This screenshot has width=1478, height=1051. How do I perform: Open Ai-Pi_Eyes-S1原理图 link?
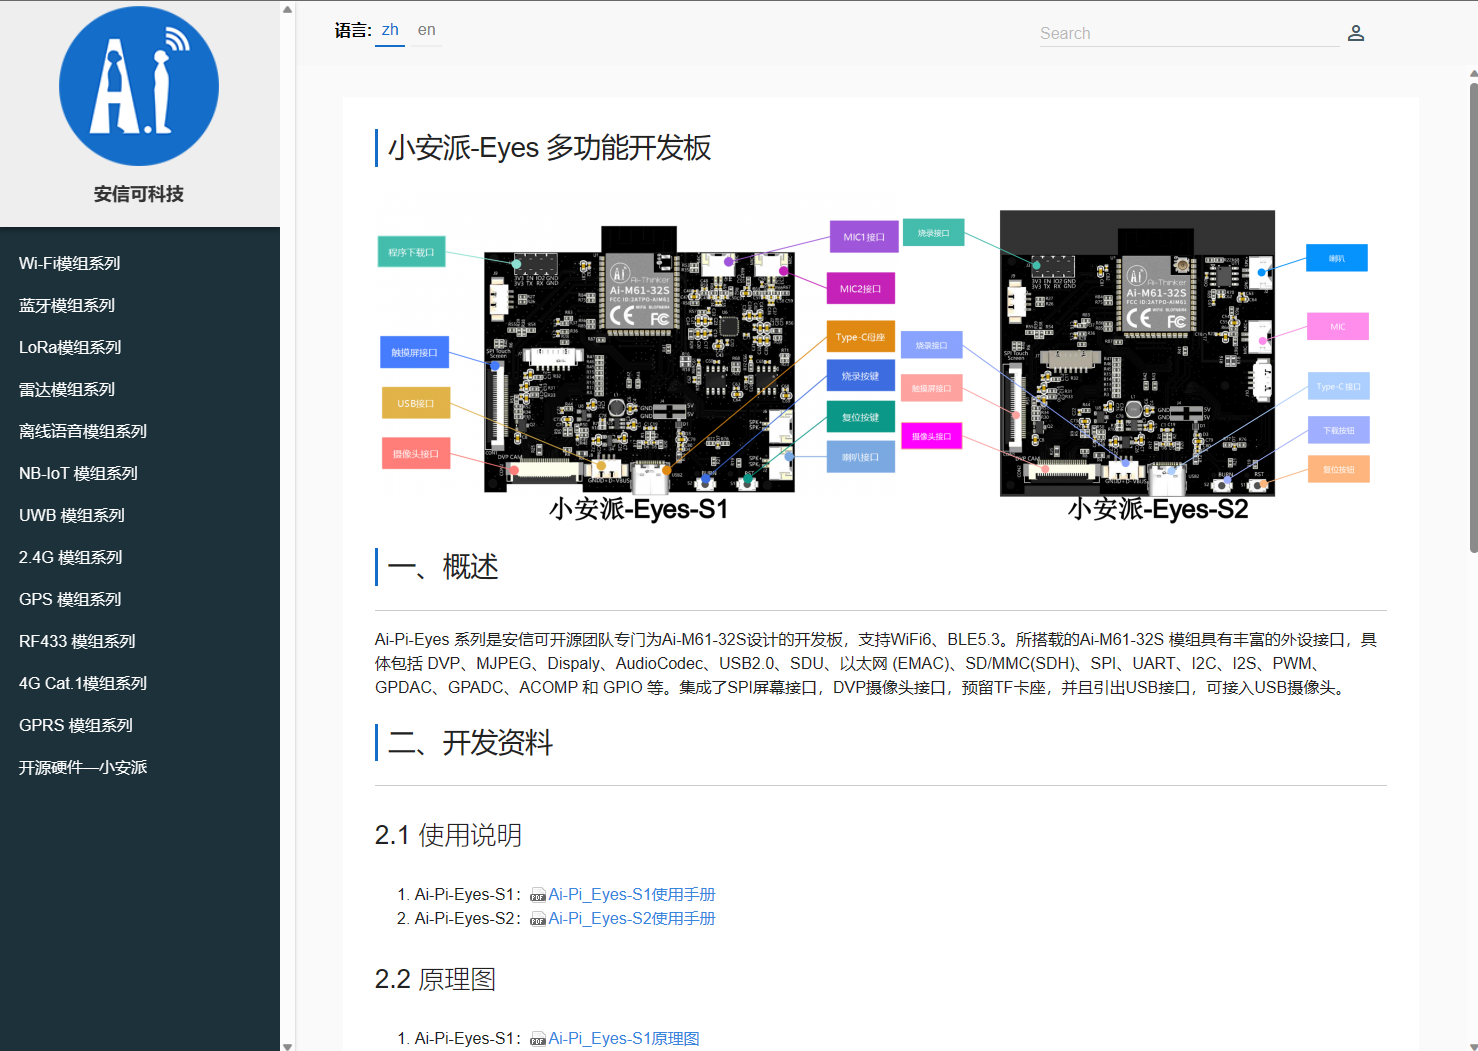[x=624, y=1039]
